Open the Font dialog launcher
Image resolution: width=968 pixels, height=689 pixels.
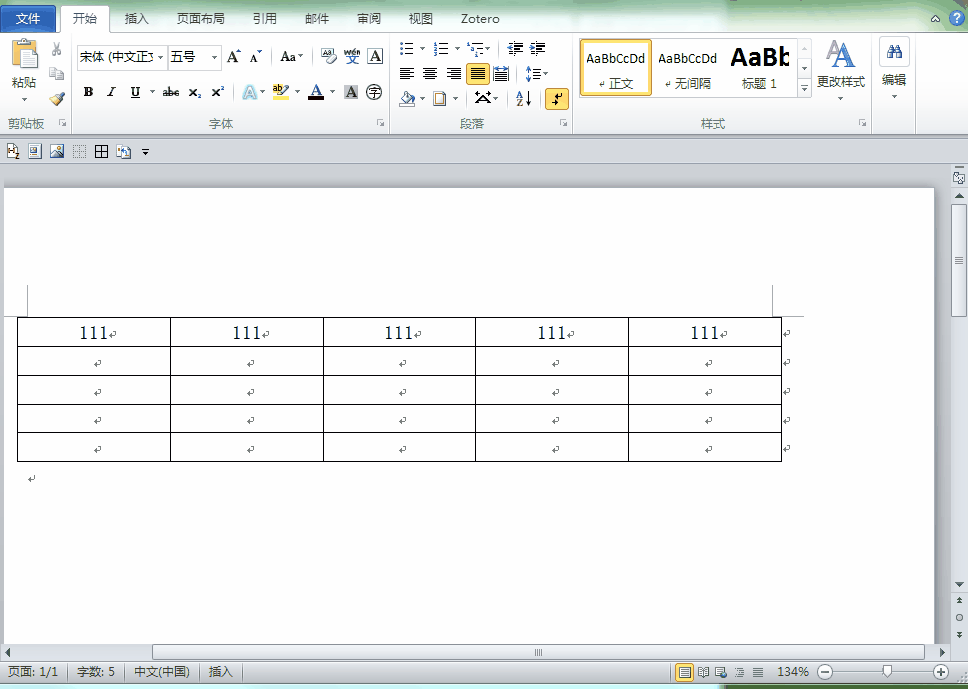pyautogui.click(x=381, y=123)
